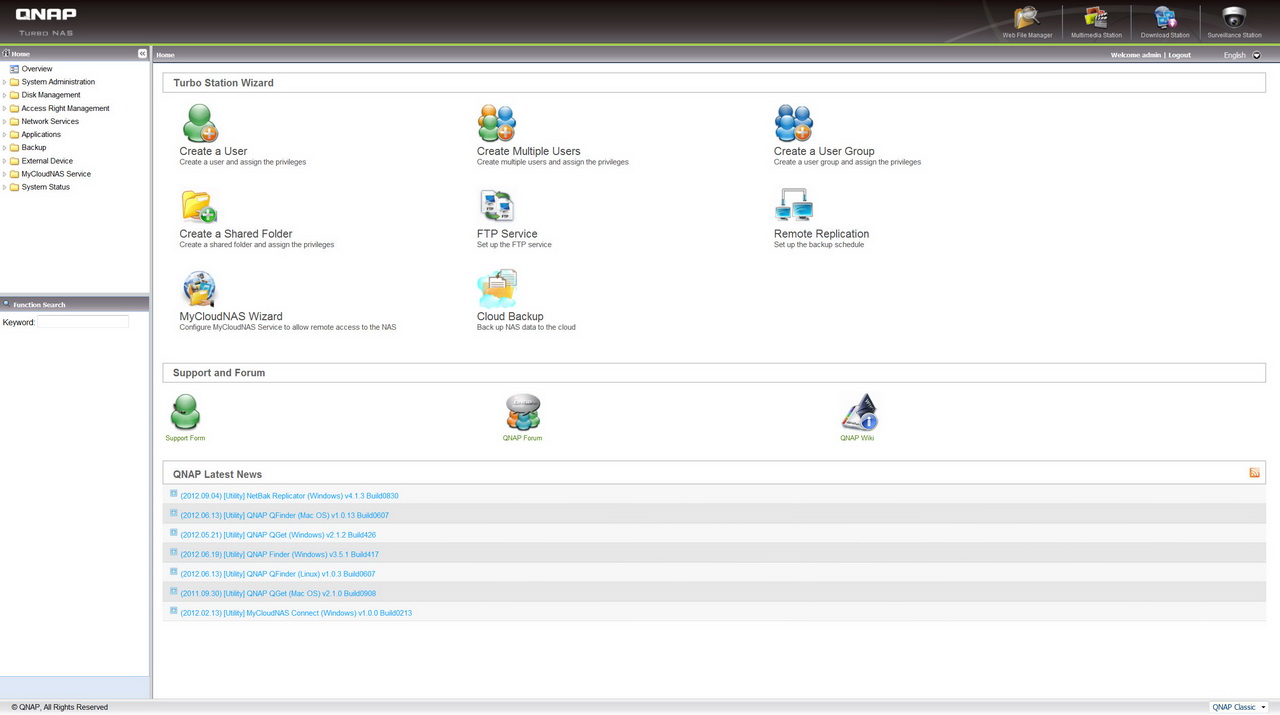
Task: Click the Cloud Backup icon
Action: [x=496, y=289]
